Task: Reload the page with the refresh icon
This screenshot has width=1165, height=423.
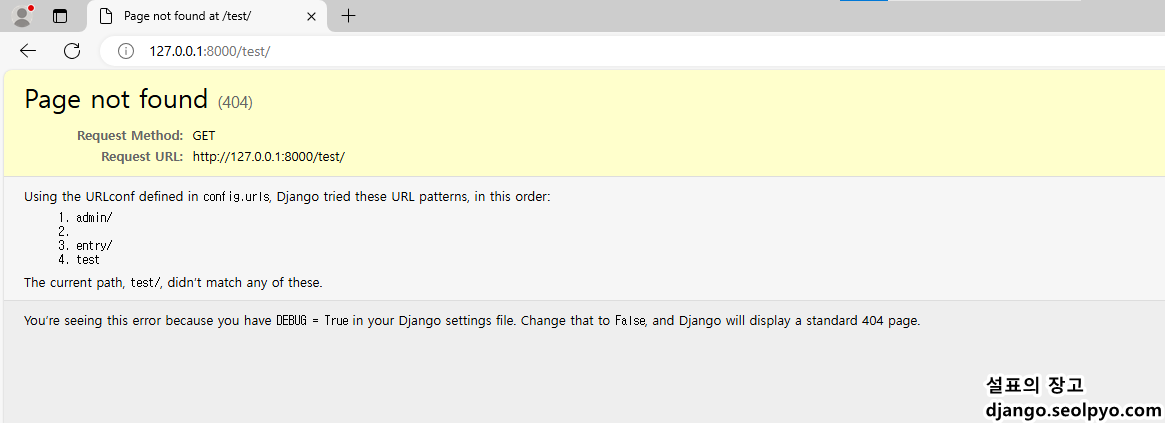Action: tap(72, 51)
